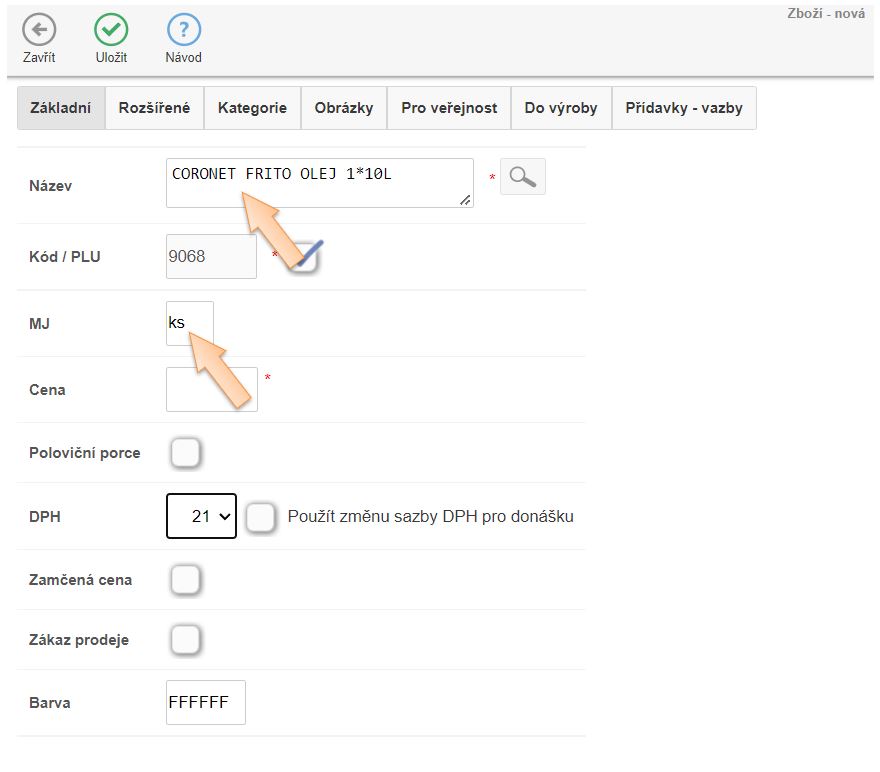
Task: Enable the Zamčená cena checkbox
Action: [x=185, y=580]
